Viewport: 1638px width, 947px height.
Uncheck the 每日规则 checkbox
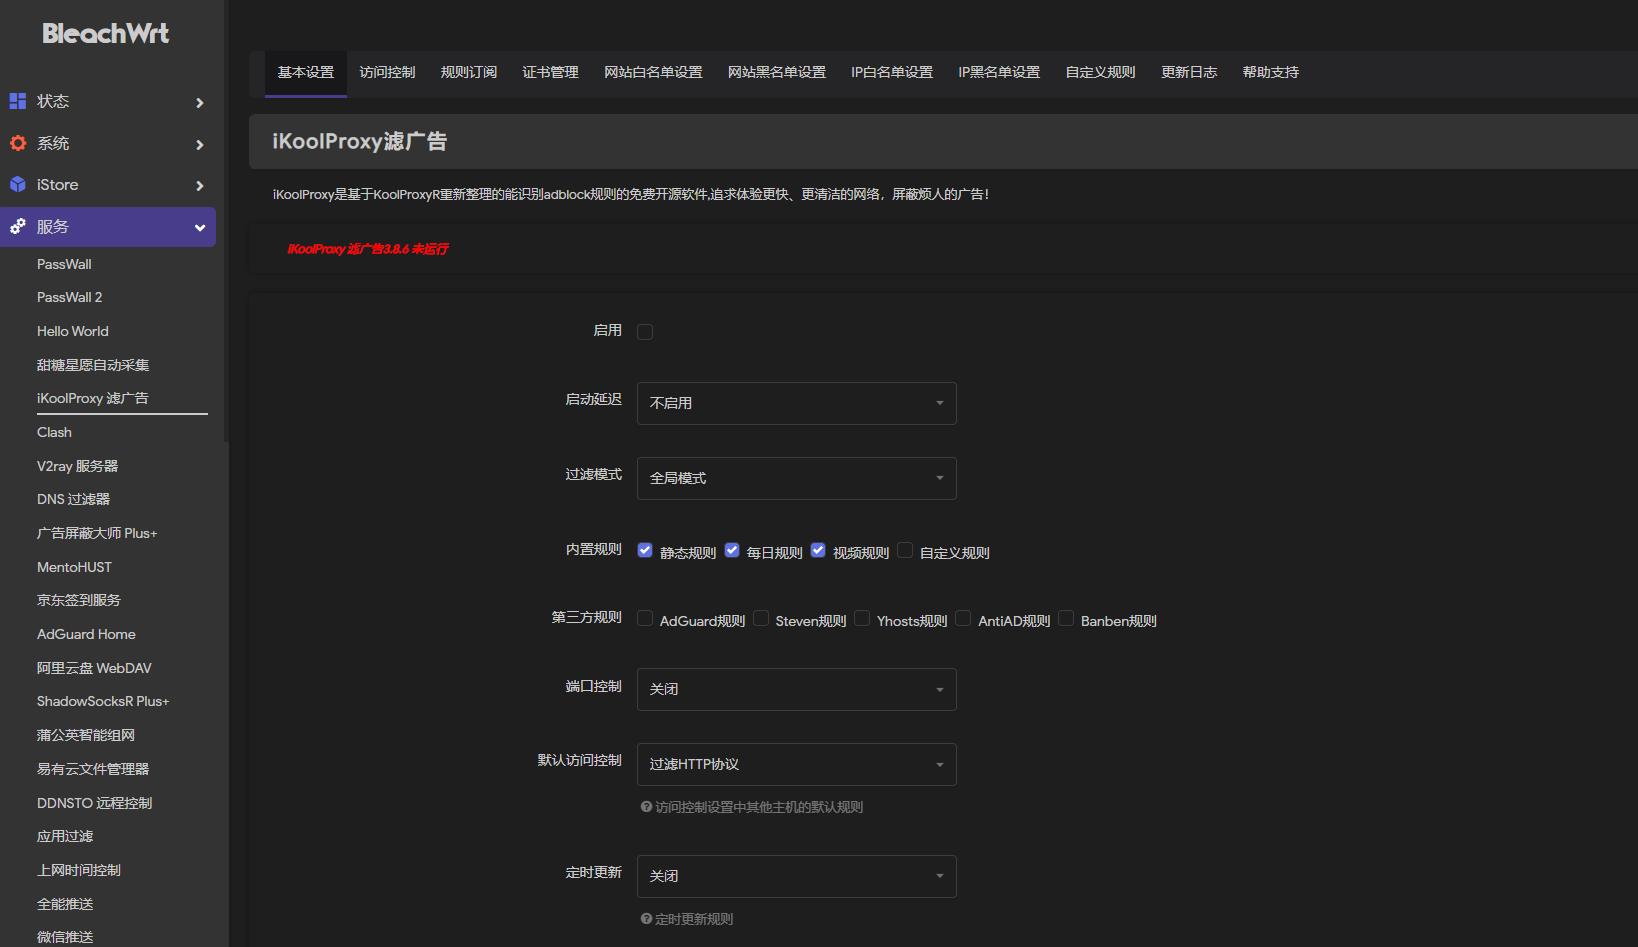click(732, 550)
